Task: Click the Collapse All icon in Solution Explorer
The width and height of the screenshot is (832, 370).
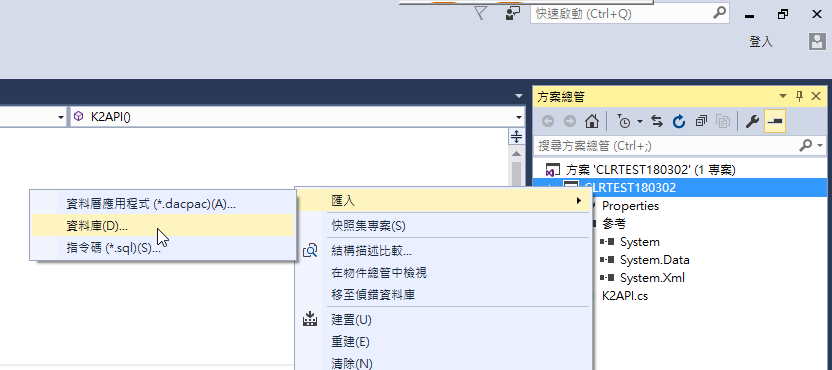Action: coord(701,122)
